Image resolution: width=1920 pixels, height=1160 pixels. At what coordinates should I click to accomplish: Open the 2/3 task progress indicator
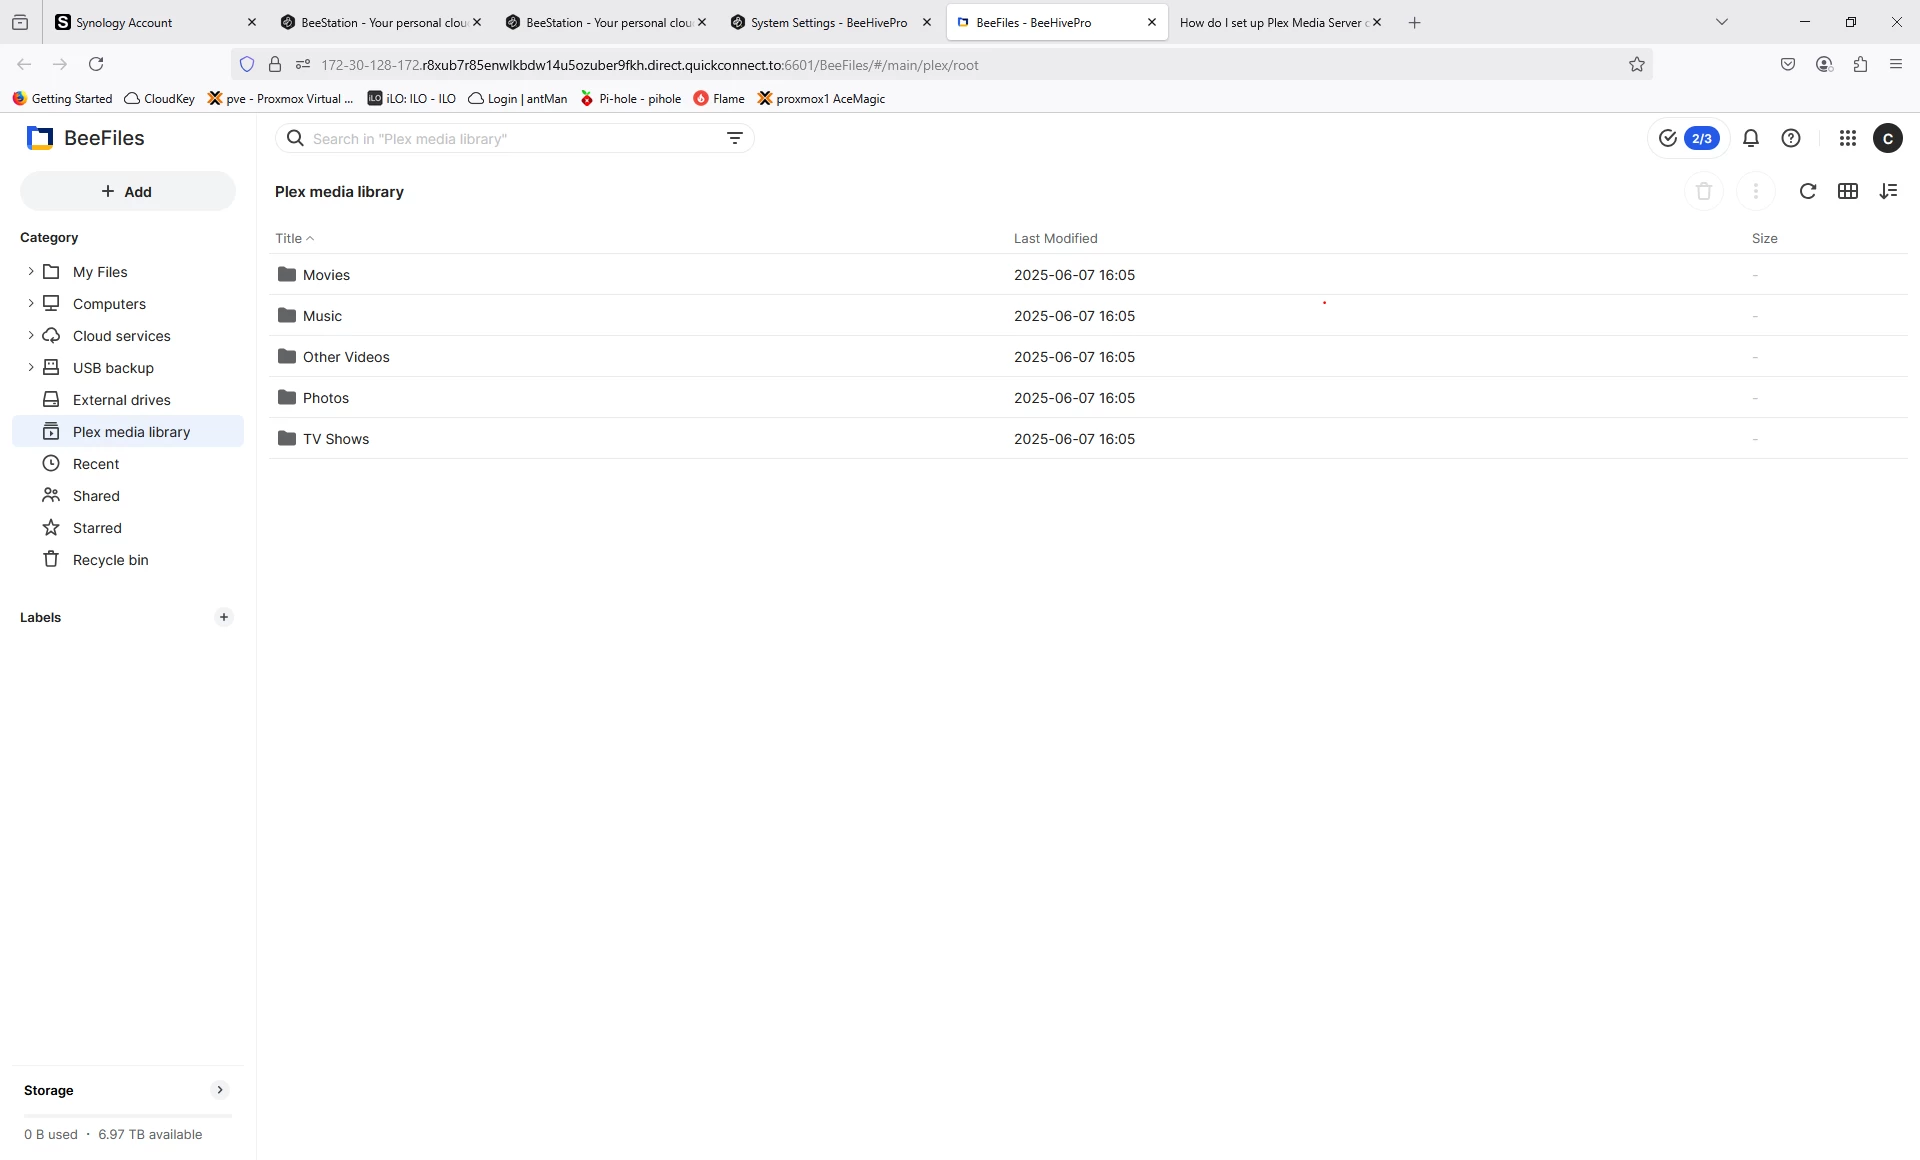pos(1689,138)
